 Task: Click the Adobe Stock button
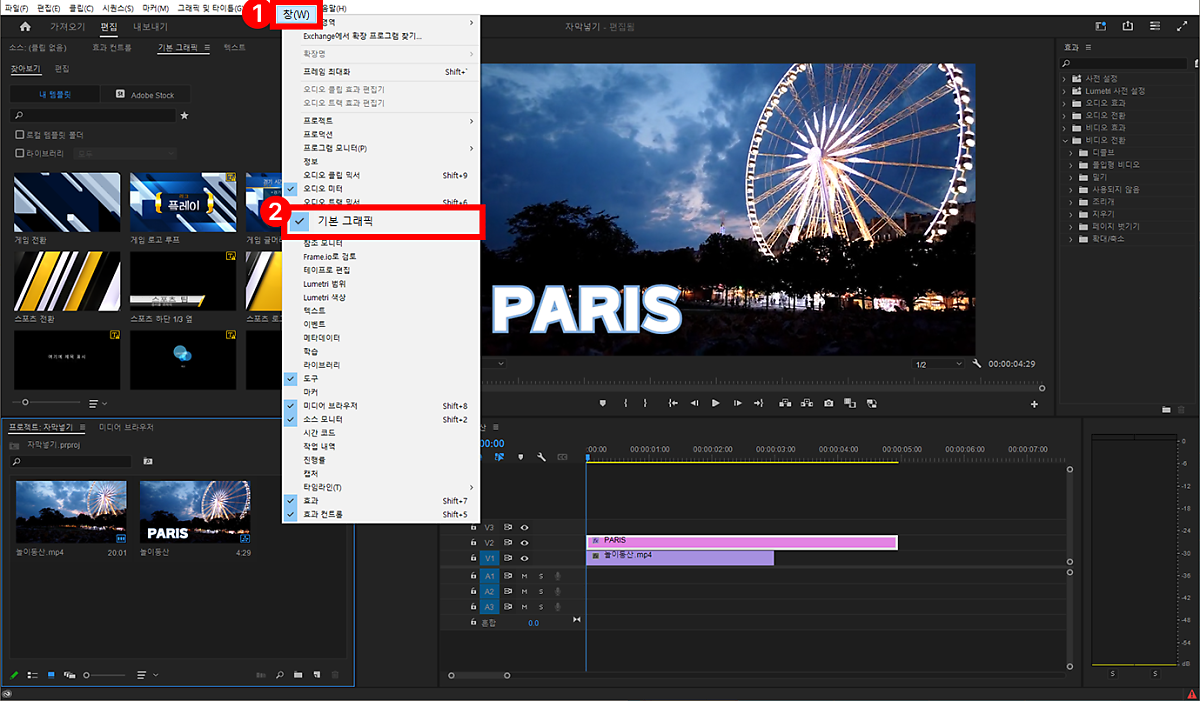click(145, 95)
